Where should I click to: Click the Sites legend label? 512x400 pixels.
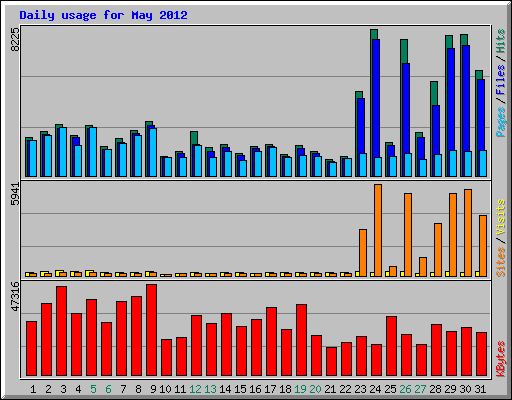click(x=501, y=262)
